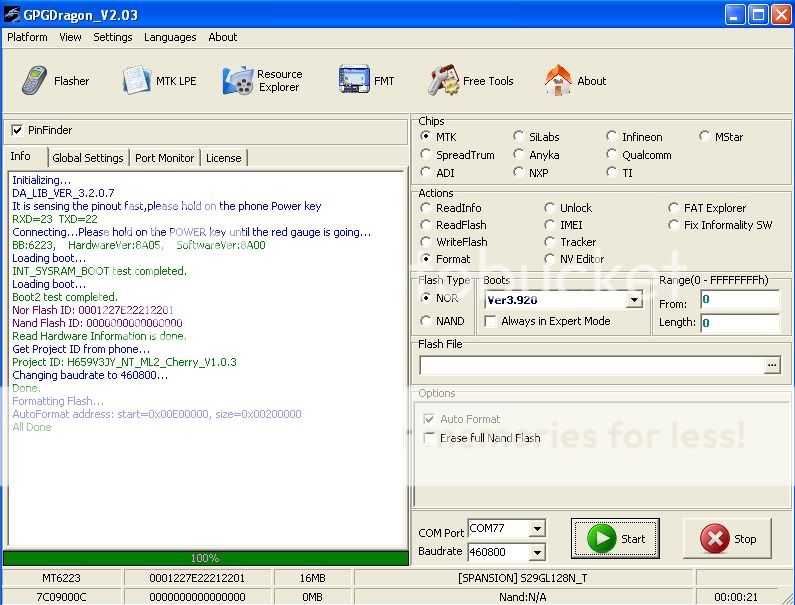Select Fix Informality SW option
This screenshot has width=795, height=605.
point(673,225)
